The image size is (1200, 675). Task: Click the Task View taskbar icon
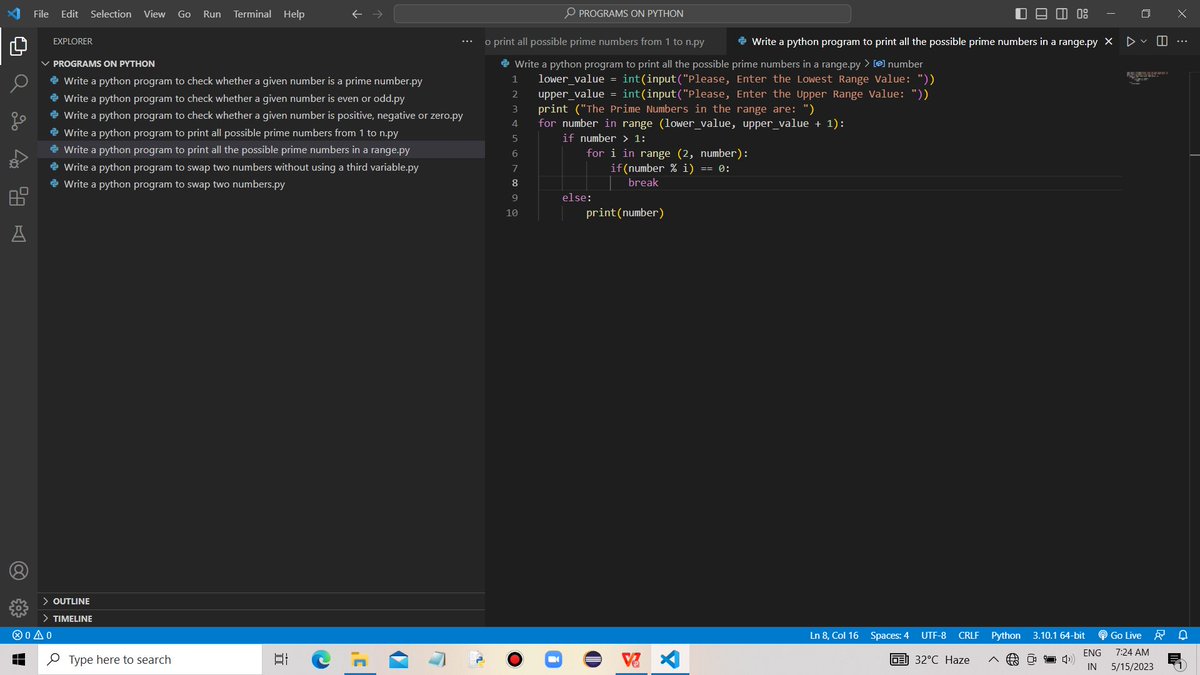tap(281, 659)
